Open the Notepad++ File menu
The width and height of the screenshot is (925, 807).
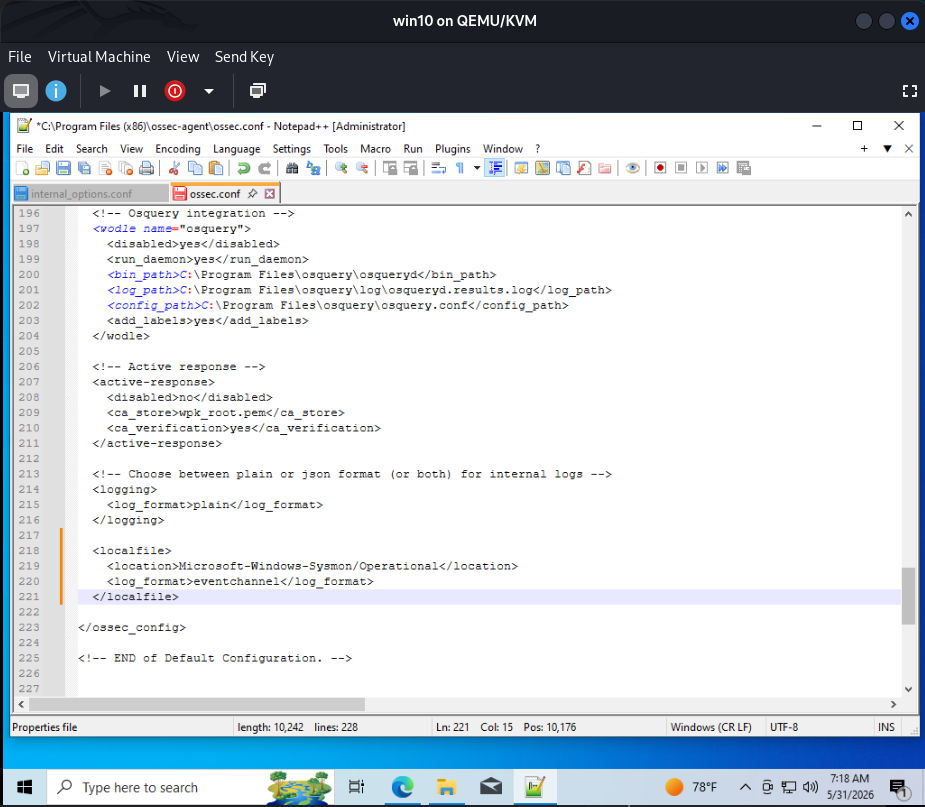coord(25,149)
